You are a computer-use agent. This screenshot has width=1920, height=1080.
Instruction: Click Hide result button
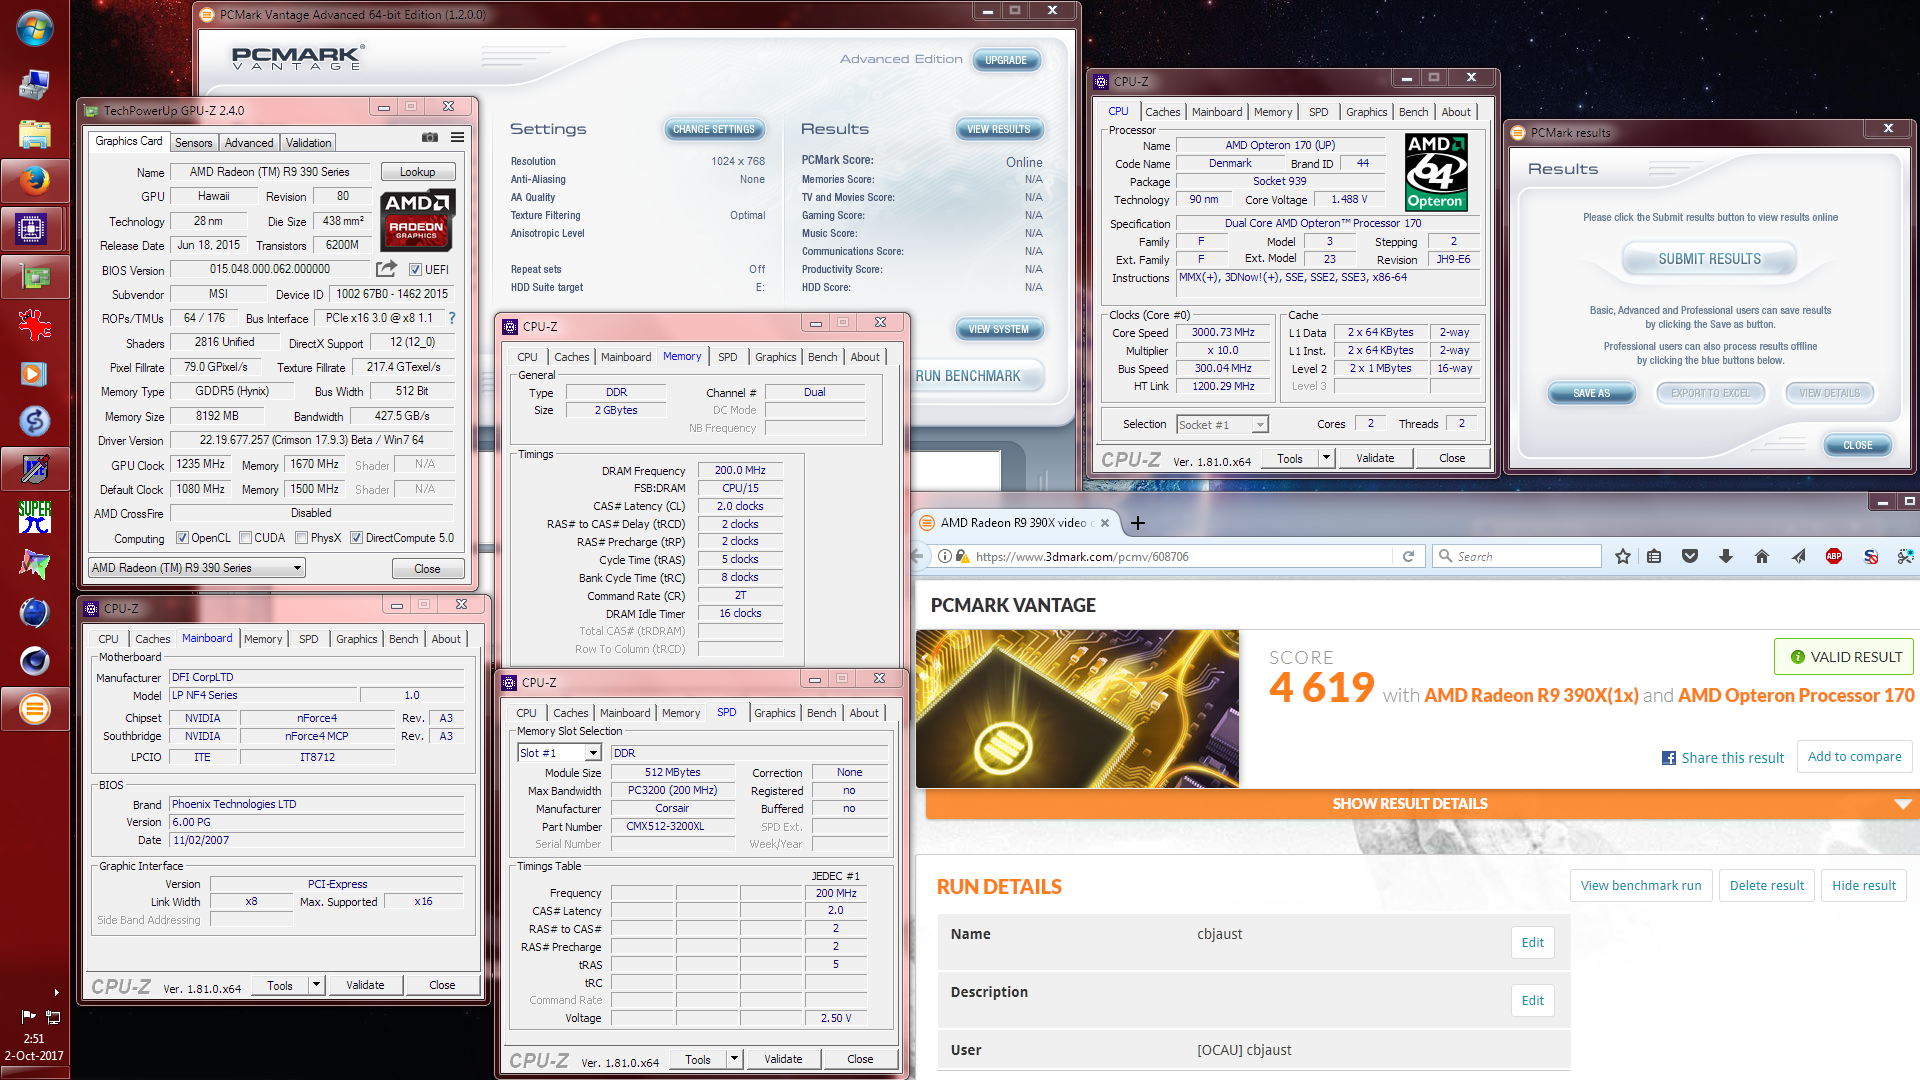[1863, 886]
